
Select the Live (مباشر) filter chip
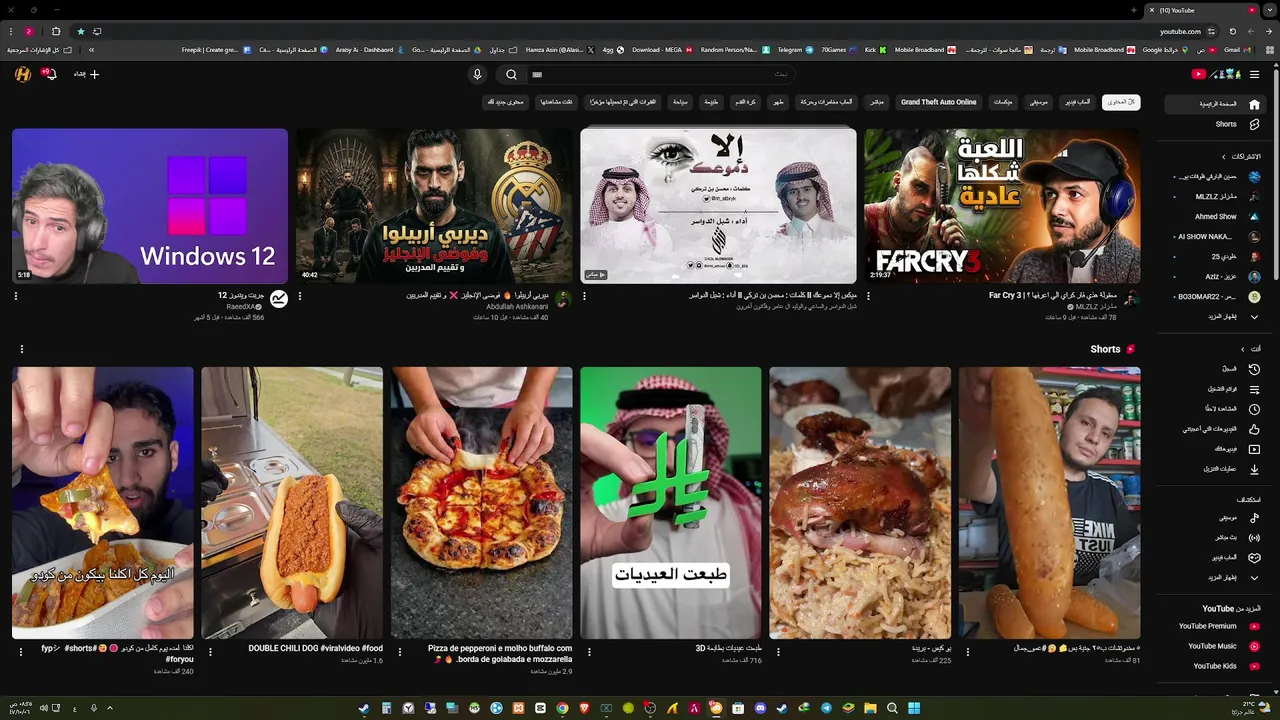click(x=877, y=102)
